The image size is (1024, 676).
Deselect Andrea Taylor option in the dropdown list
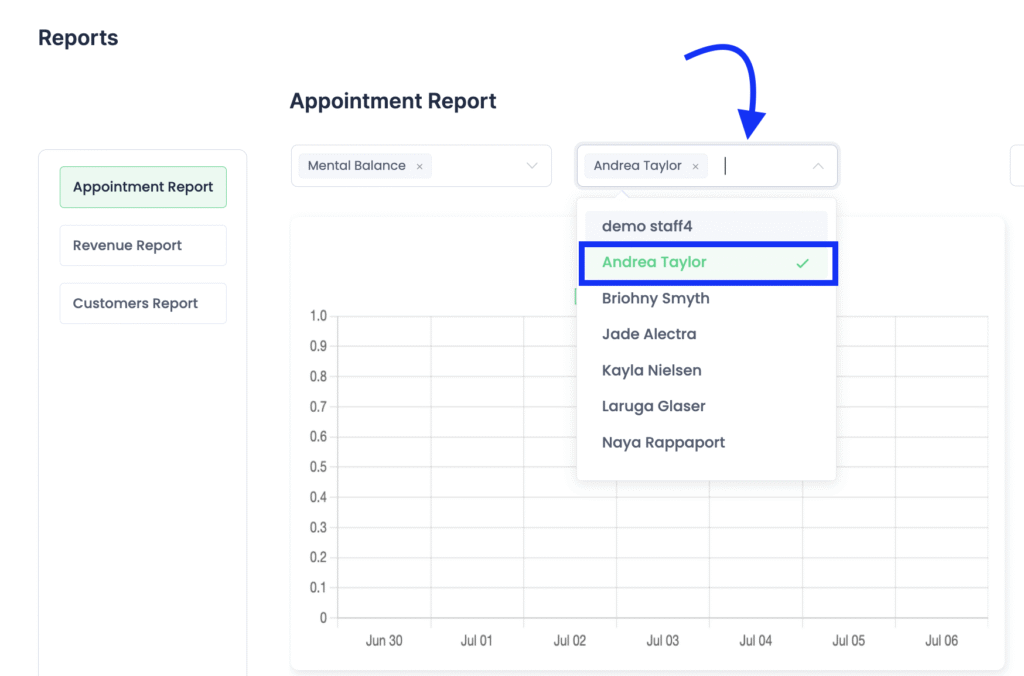coord(654,263)
